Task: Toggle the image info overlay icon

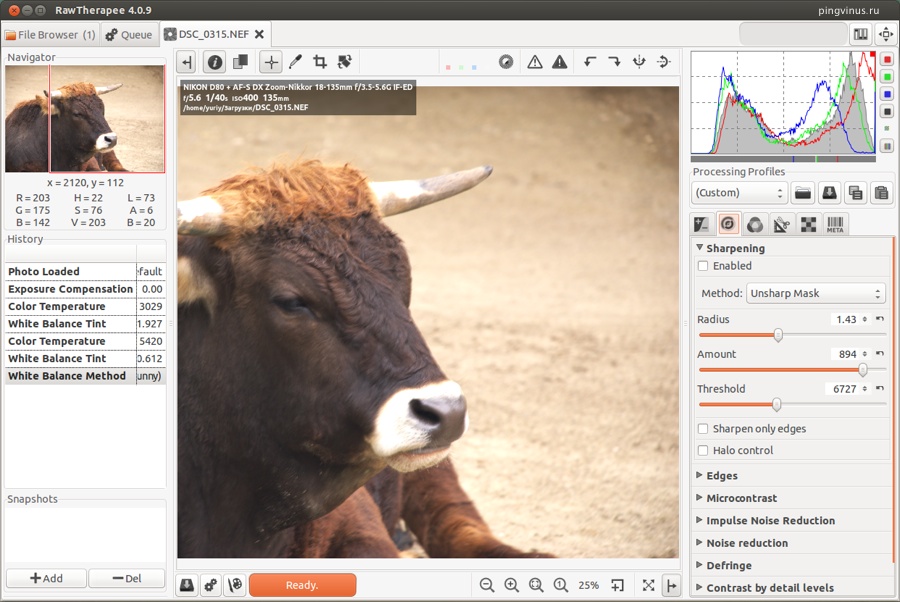Action: coord(215,62)
